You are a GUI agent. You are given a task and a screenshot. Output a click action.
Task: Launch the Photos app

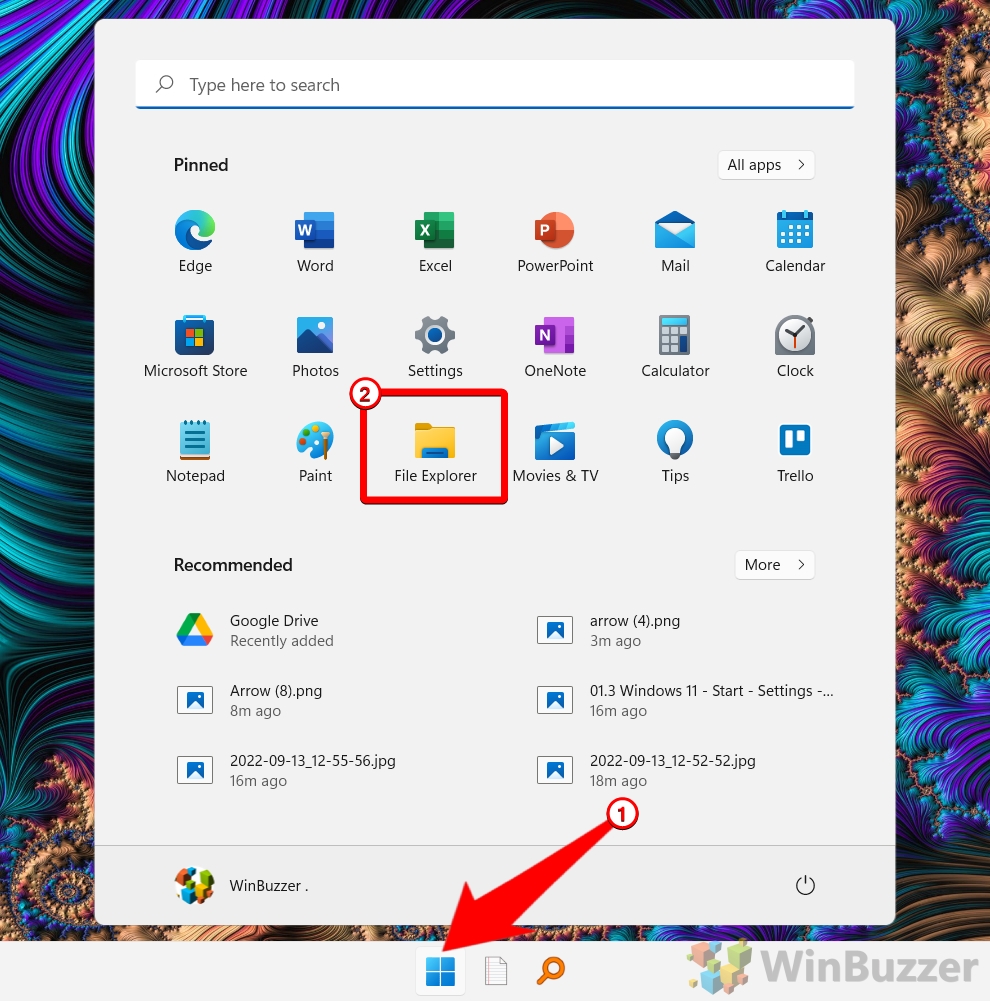315,347
